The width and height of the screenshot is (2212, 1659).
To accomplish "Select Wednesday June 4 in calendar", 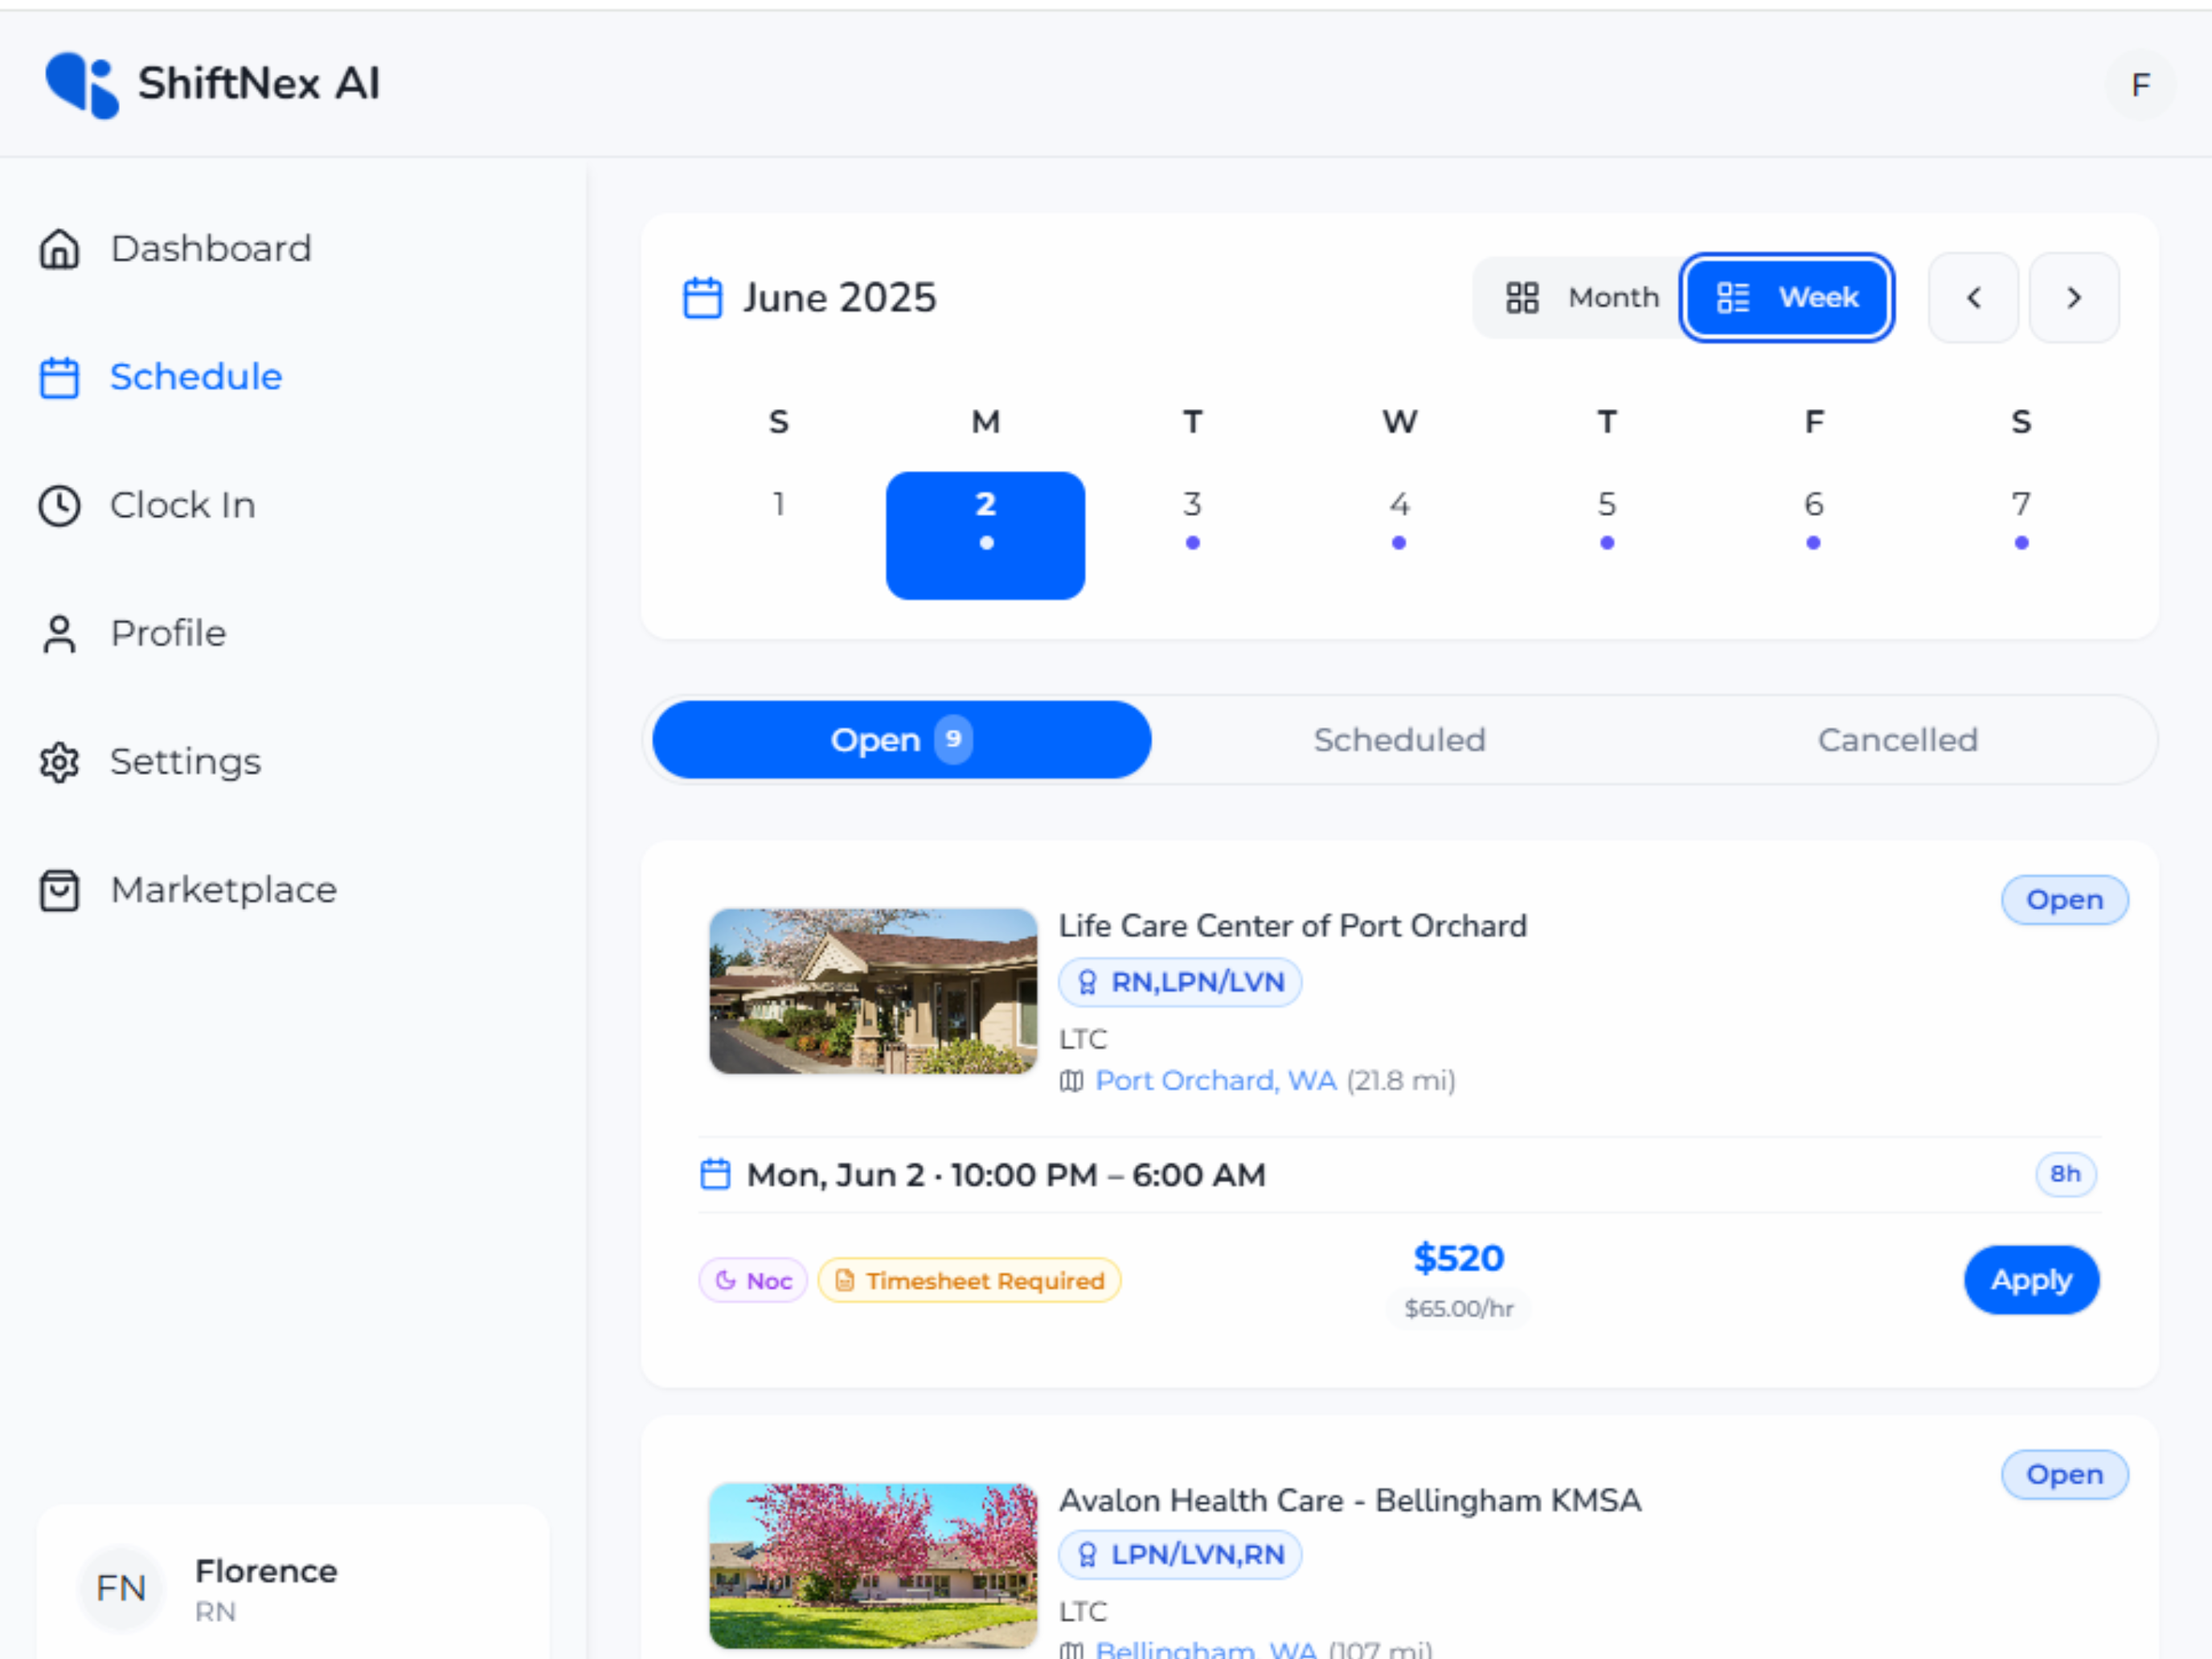I will click(x=1399, y=535).
